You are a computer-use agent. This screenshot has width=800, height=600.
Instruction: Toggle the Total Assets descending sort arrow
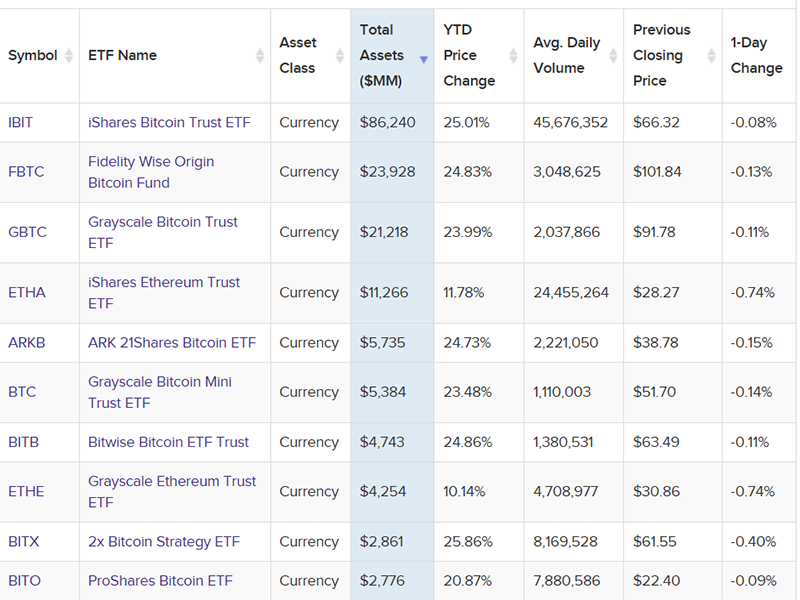tap(424, 60)
